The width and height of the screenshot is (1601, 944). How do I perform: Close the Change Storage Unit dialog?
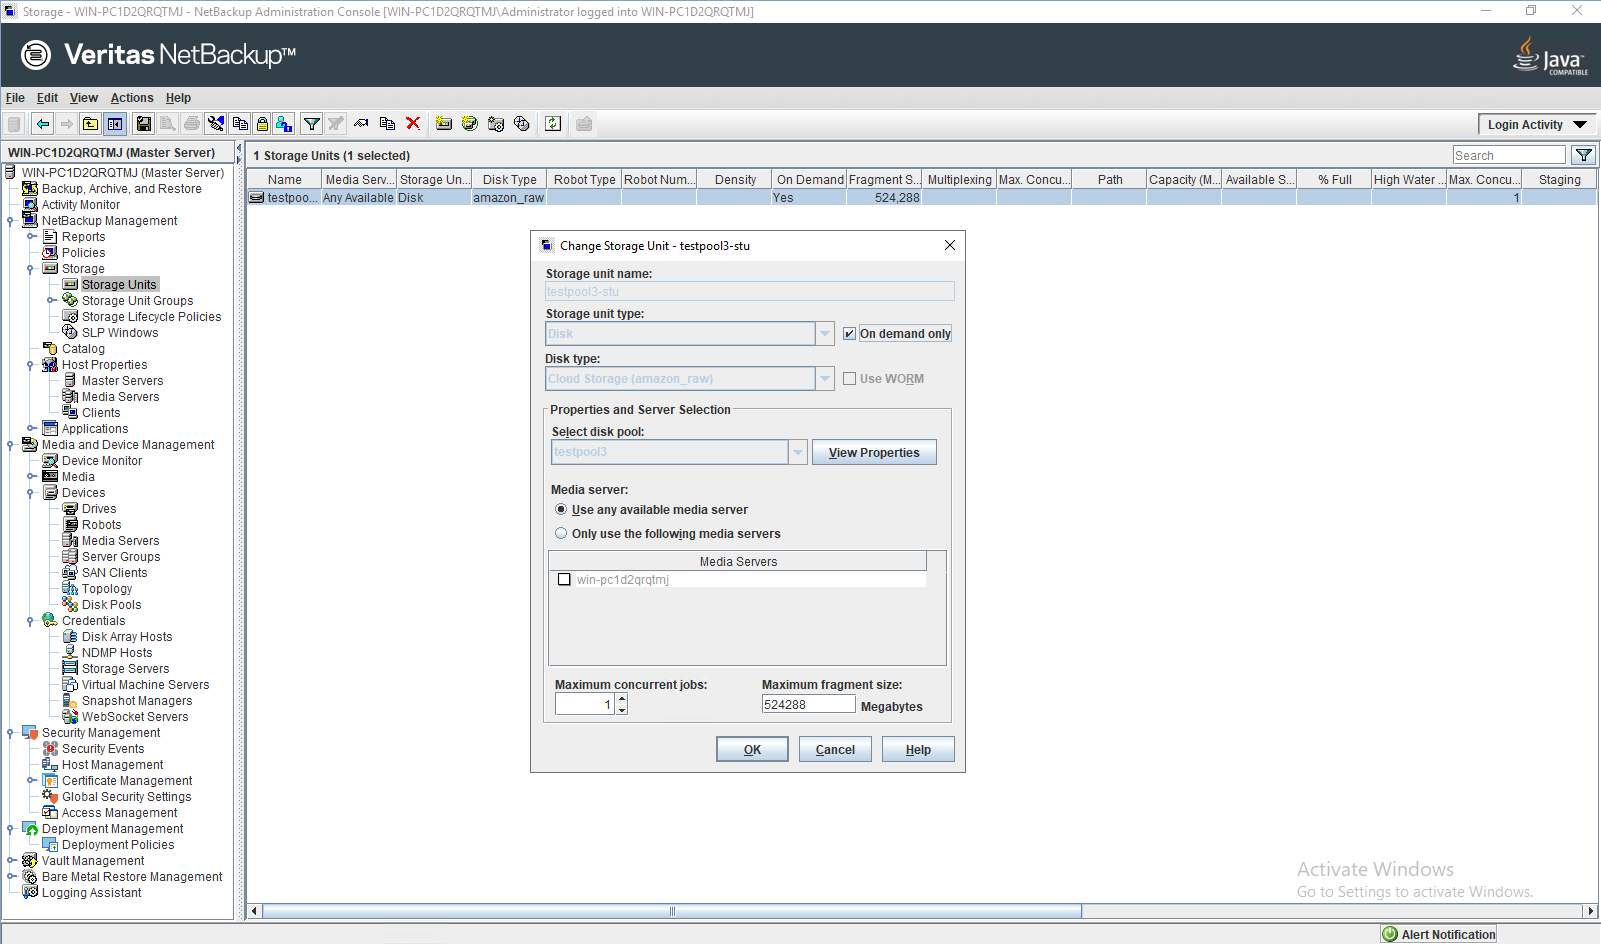click(950, 246)
